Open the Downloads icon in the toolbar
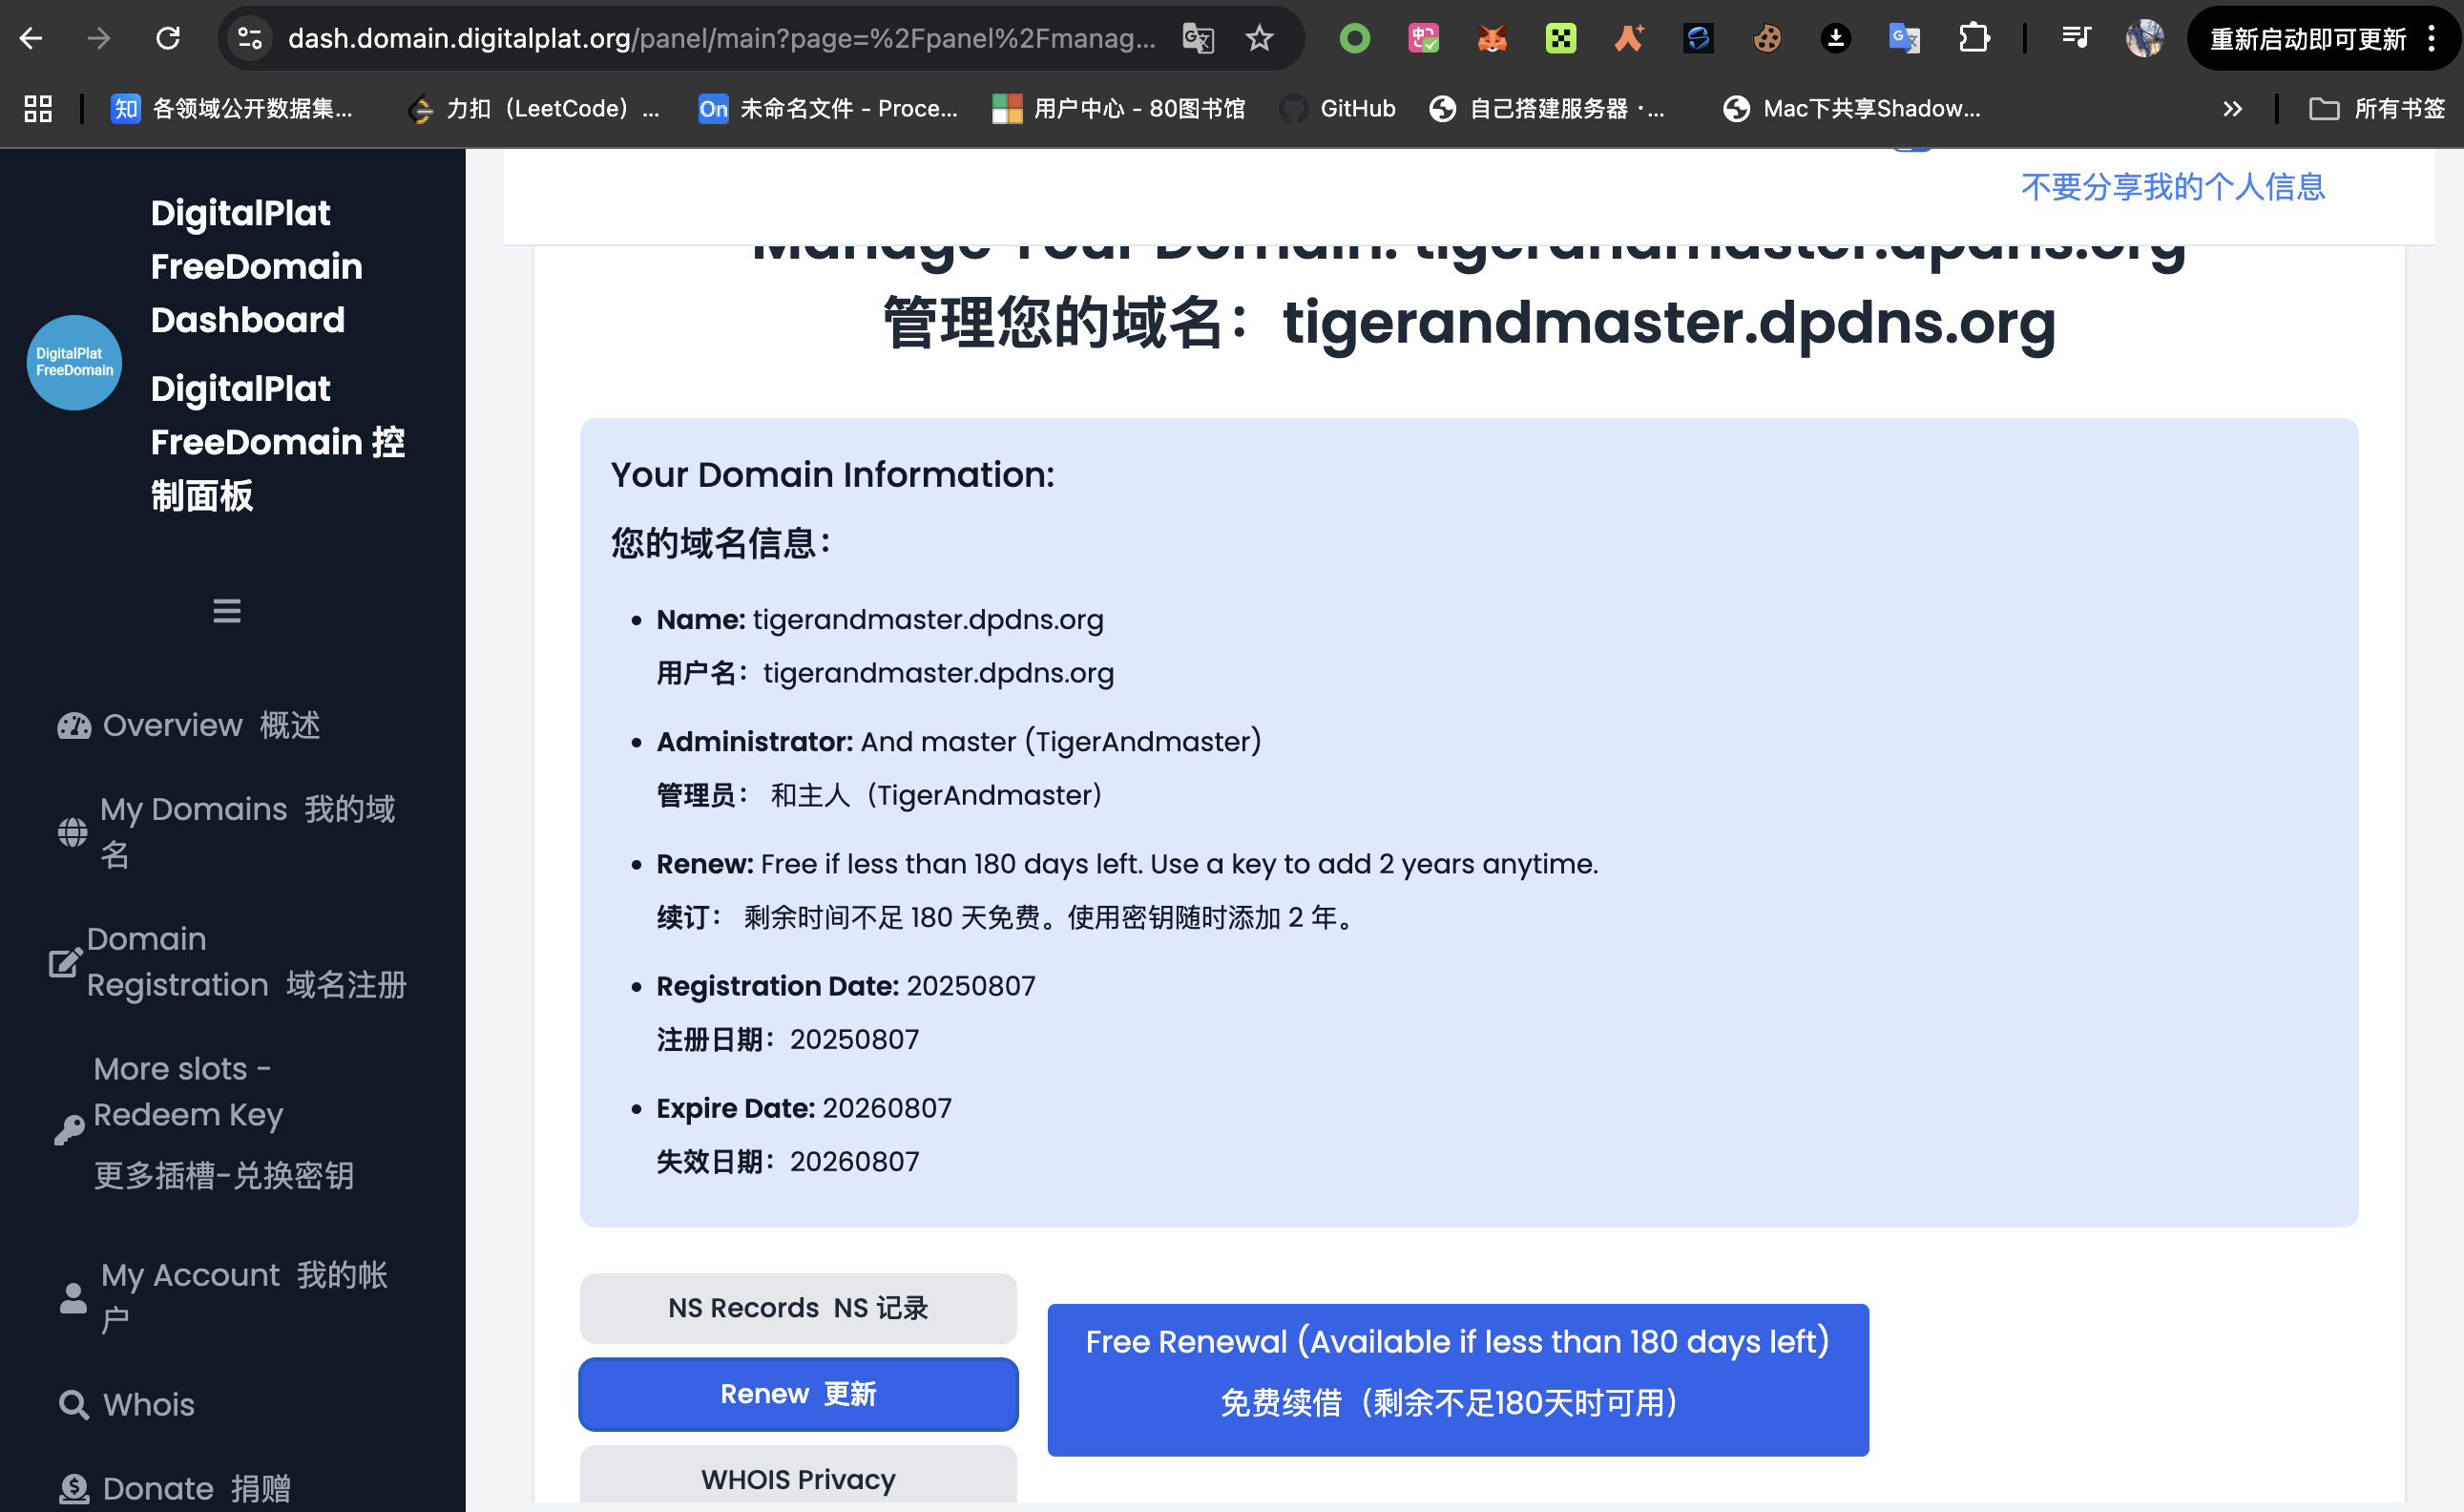The height and width of the screenshot is (1512, 2464). (x=1838, y=38)
